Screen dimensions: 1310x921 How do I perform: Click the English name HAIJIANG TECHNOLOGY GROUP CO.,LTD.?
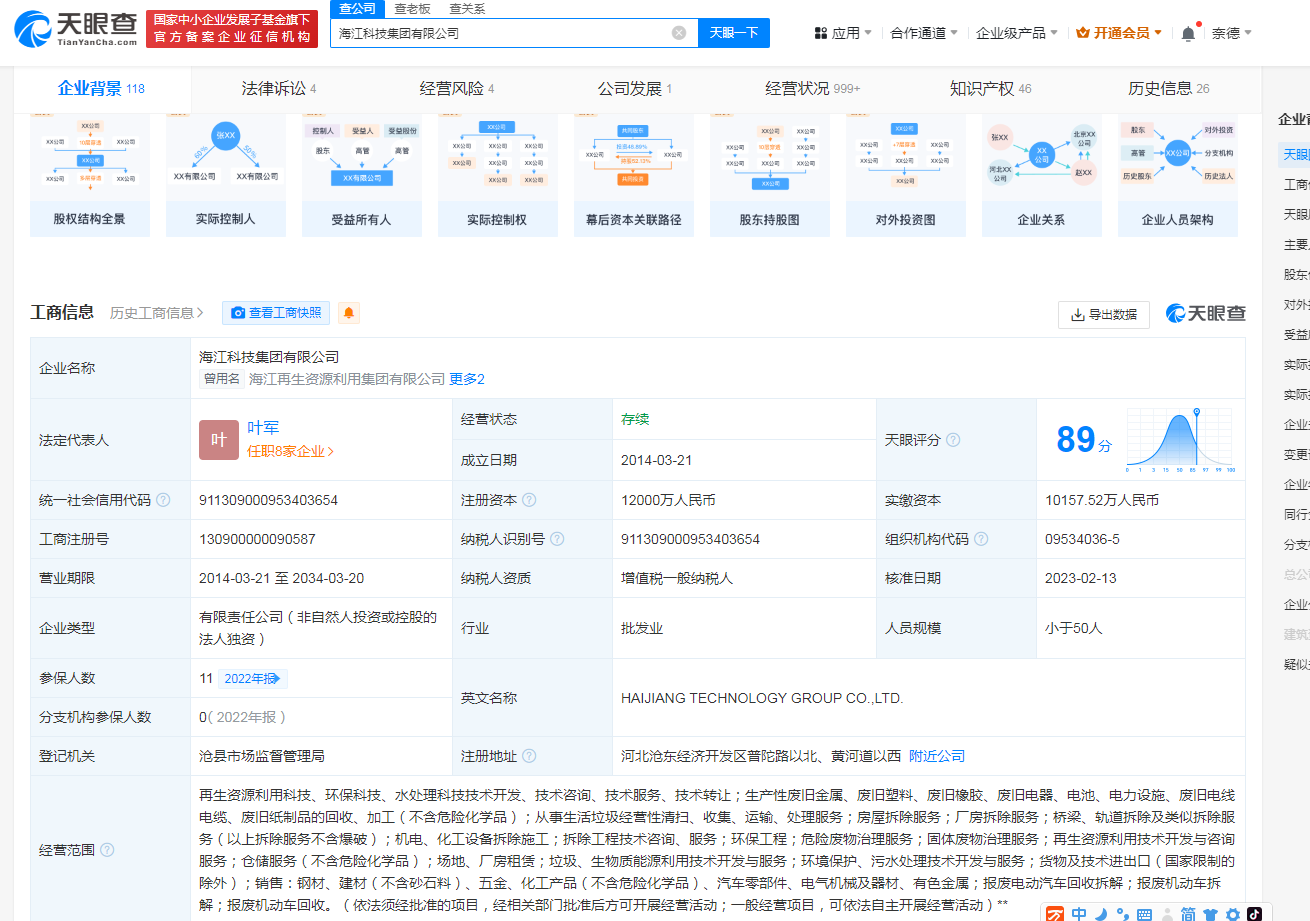762,698
